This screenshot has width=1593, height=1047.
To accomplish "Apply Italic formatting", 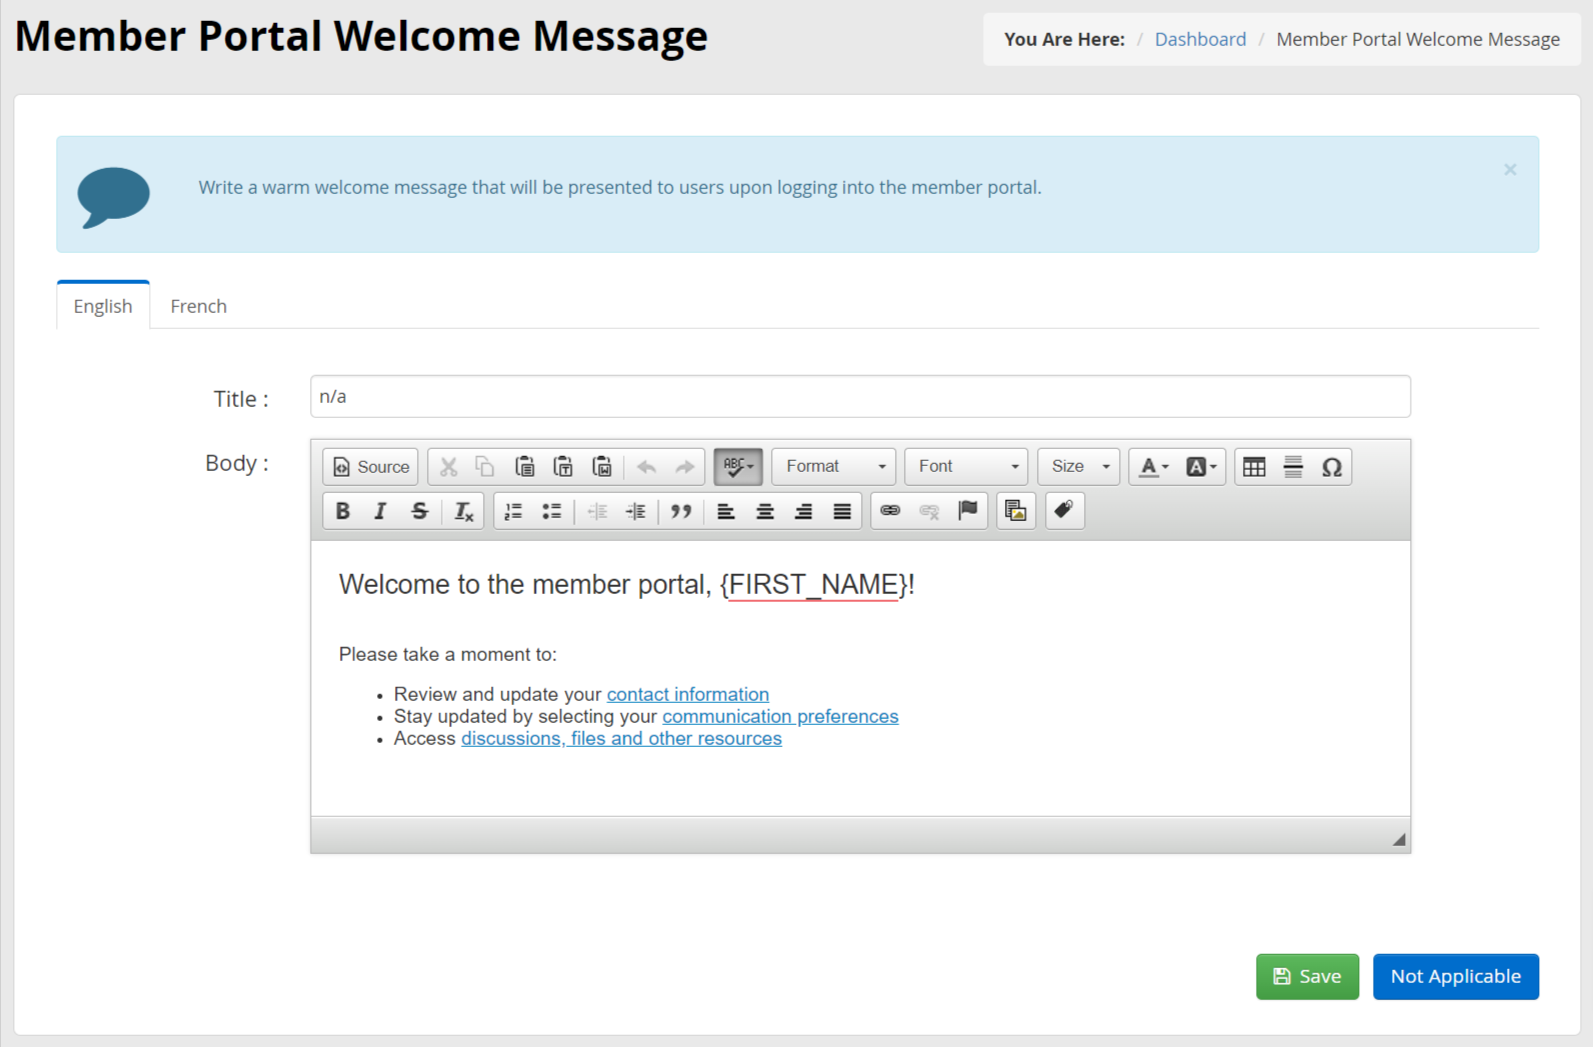I will point(380,511).
